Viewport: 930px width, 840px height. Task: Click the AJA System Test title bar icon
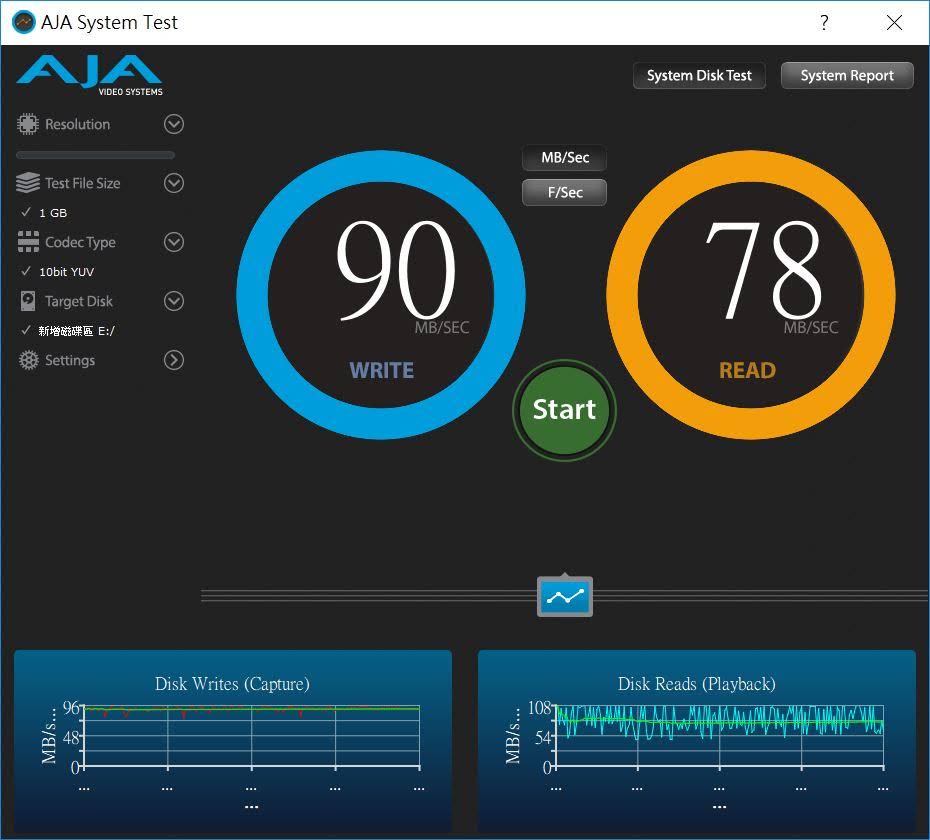24,23
